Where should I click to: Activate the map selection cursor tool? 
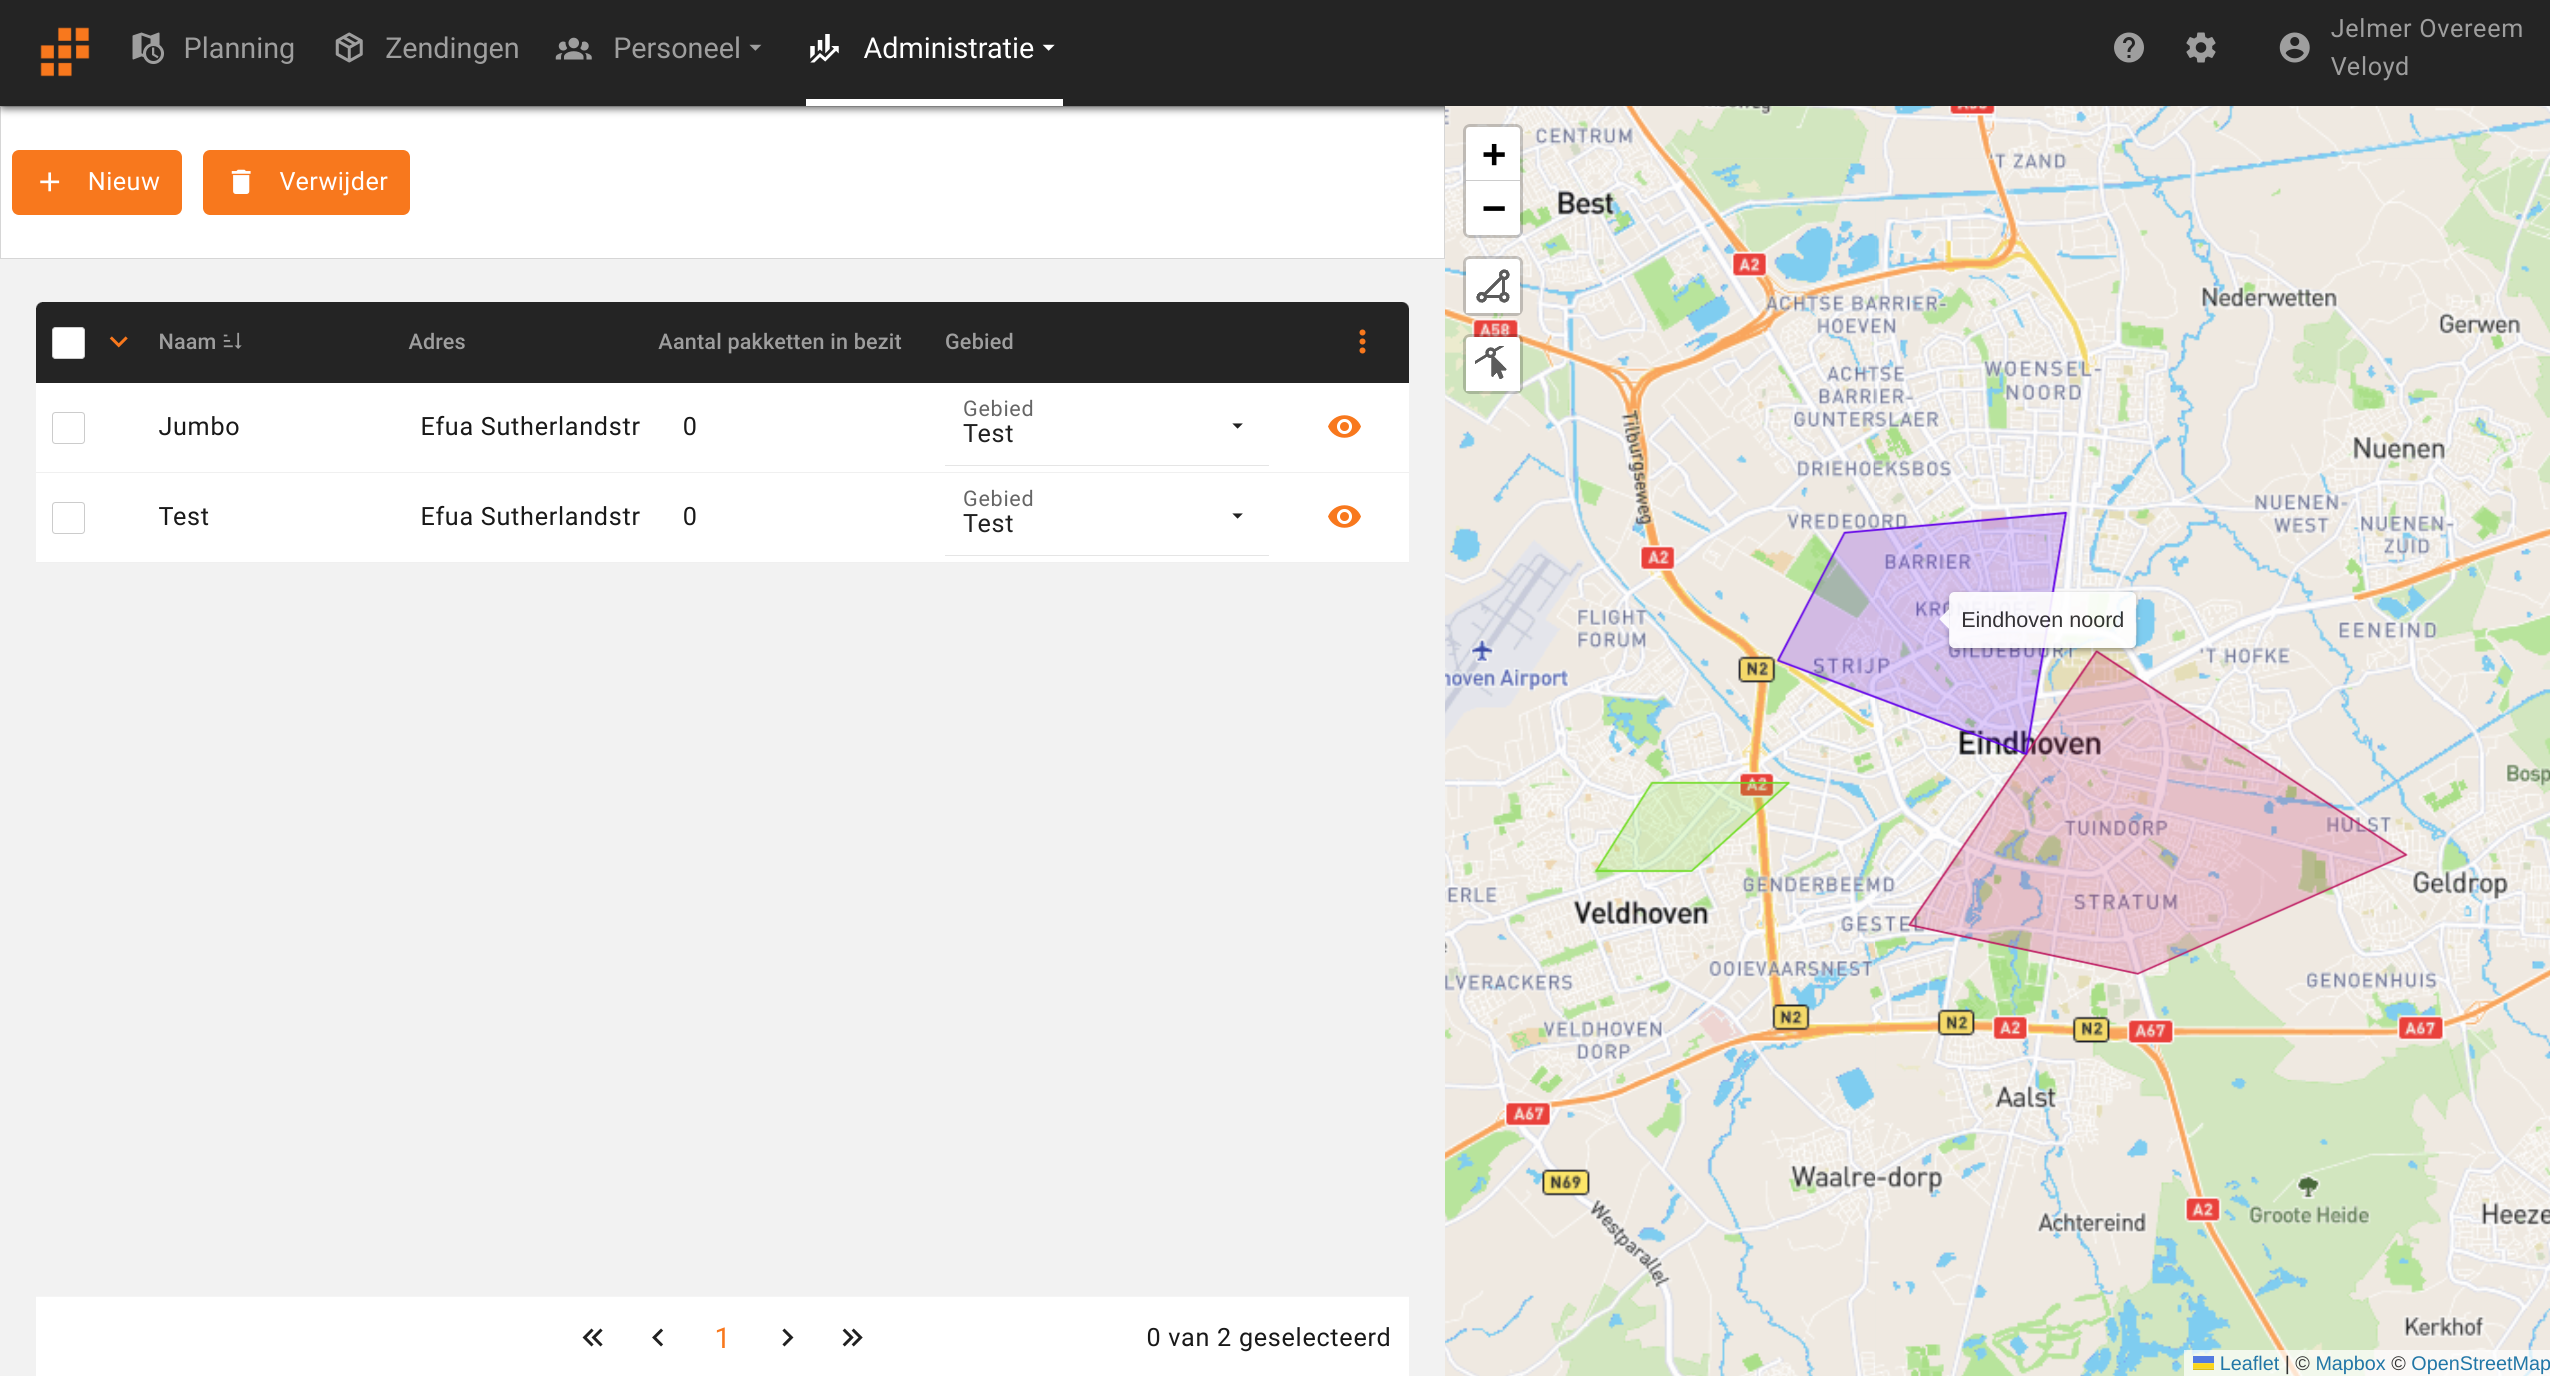click(x=1493, y=363)
